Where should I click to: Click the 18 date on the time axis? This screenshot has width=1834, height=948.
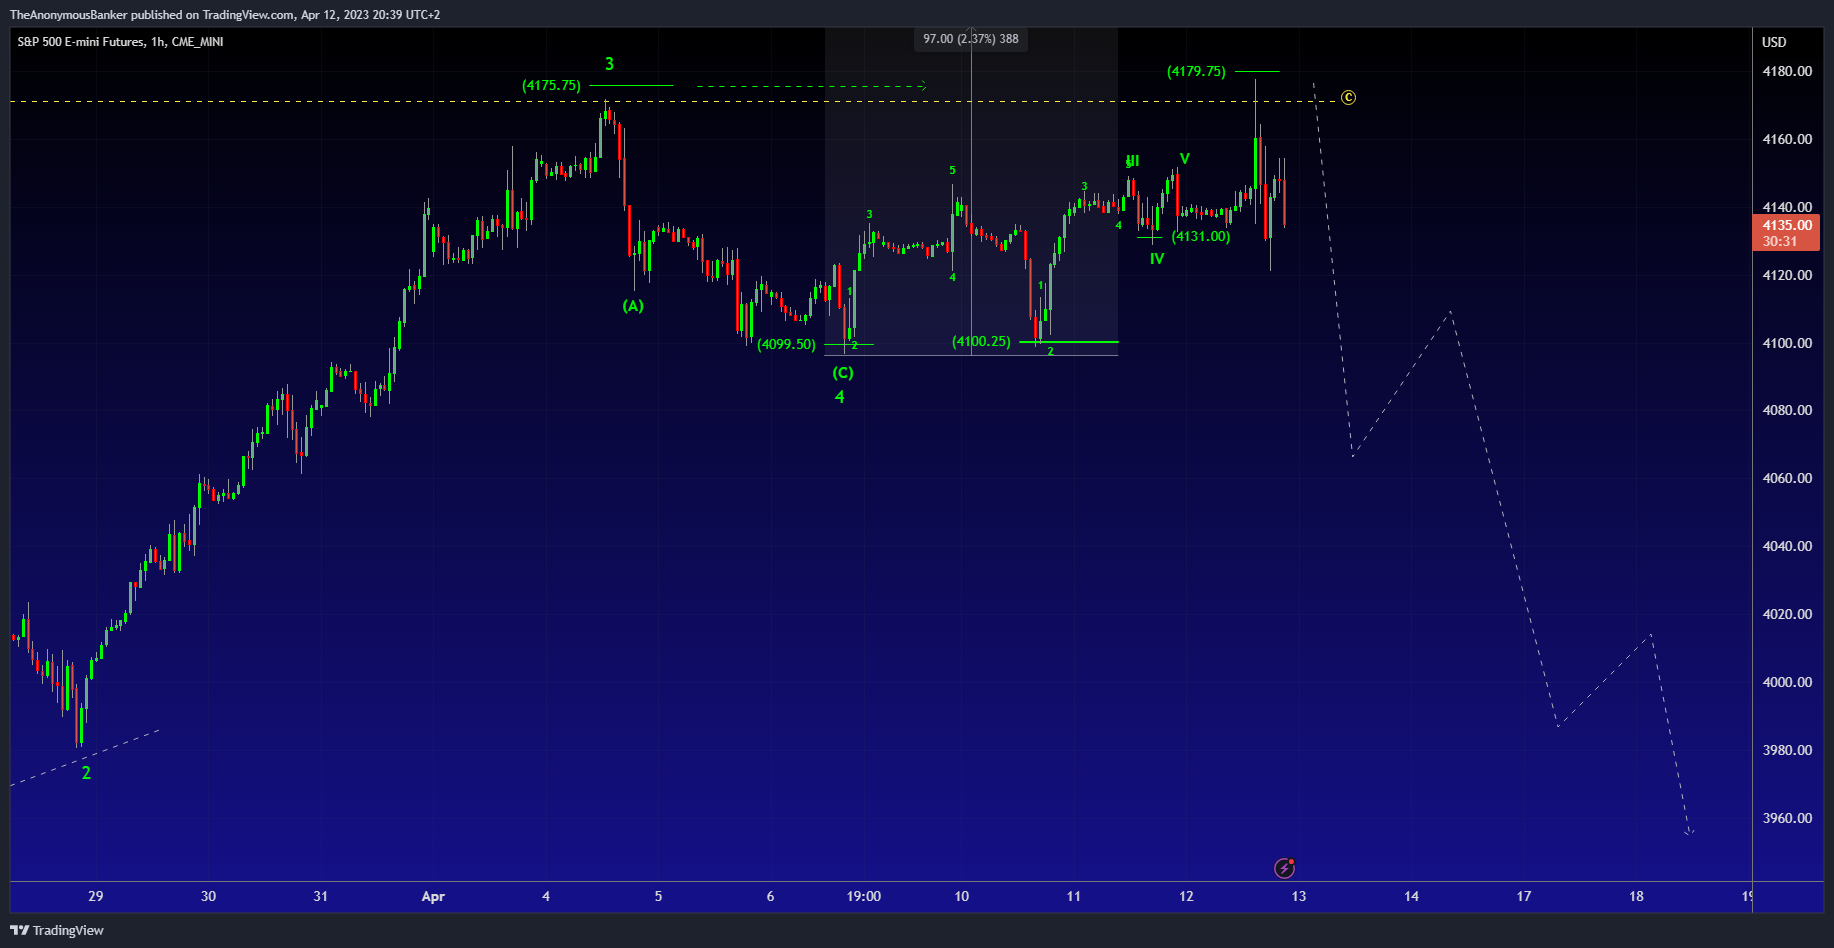point(1636,896)
